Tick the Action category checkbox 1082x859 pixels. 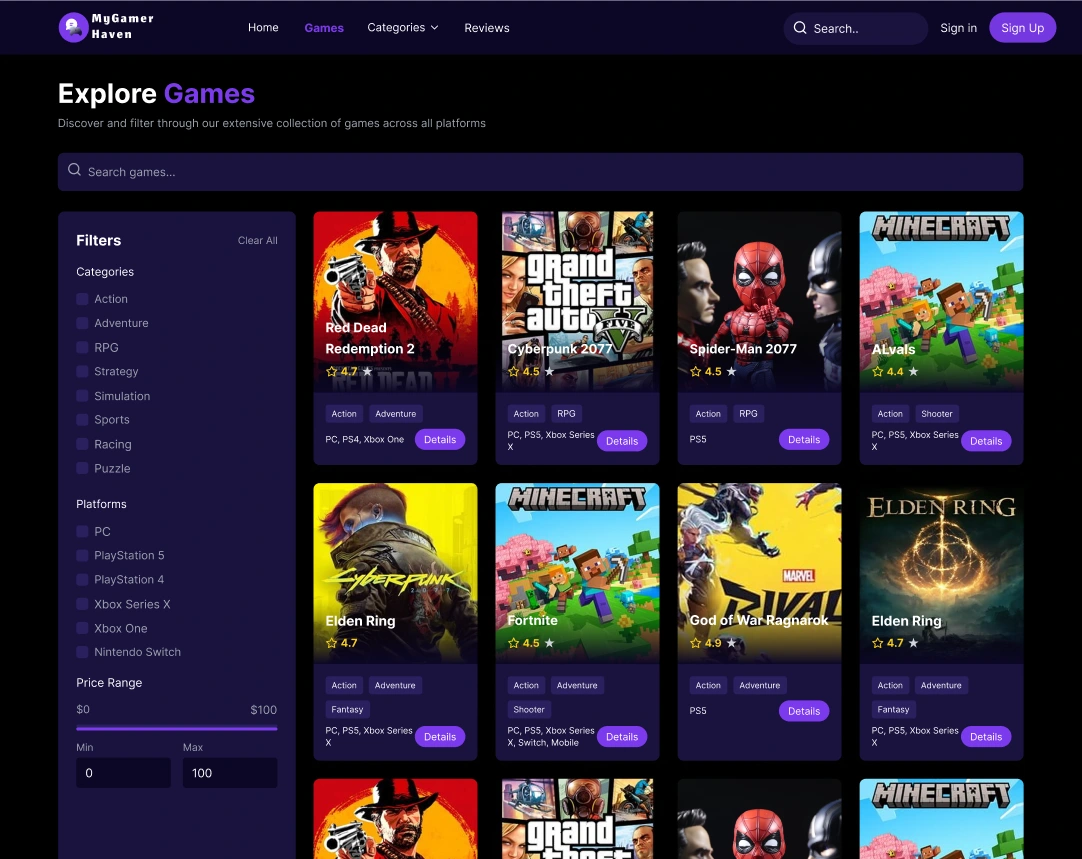click(82, 299)
